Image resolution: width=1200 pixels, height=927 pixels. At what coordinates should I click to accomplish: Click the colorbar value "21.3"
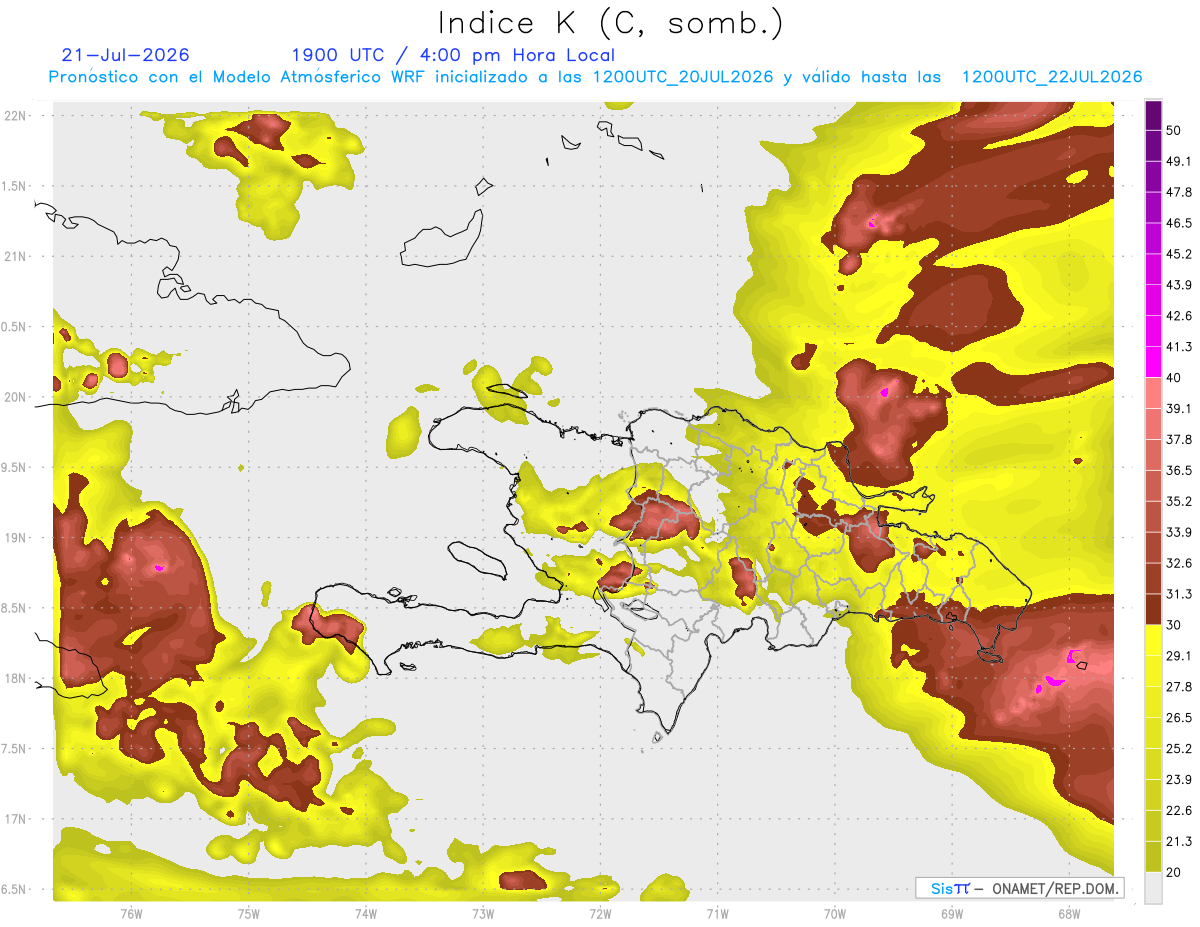[x=1179, y=842]
